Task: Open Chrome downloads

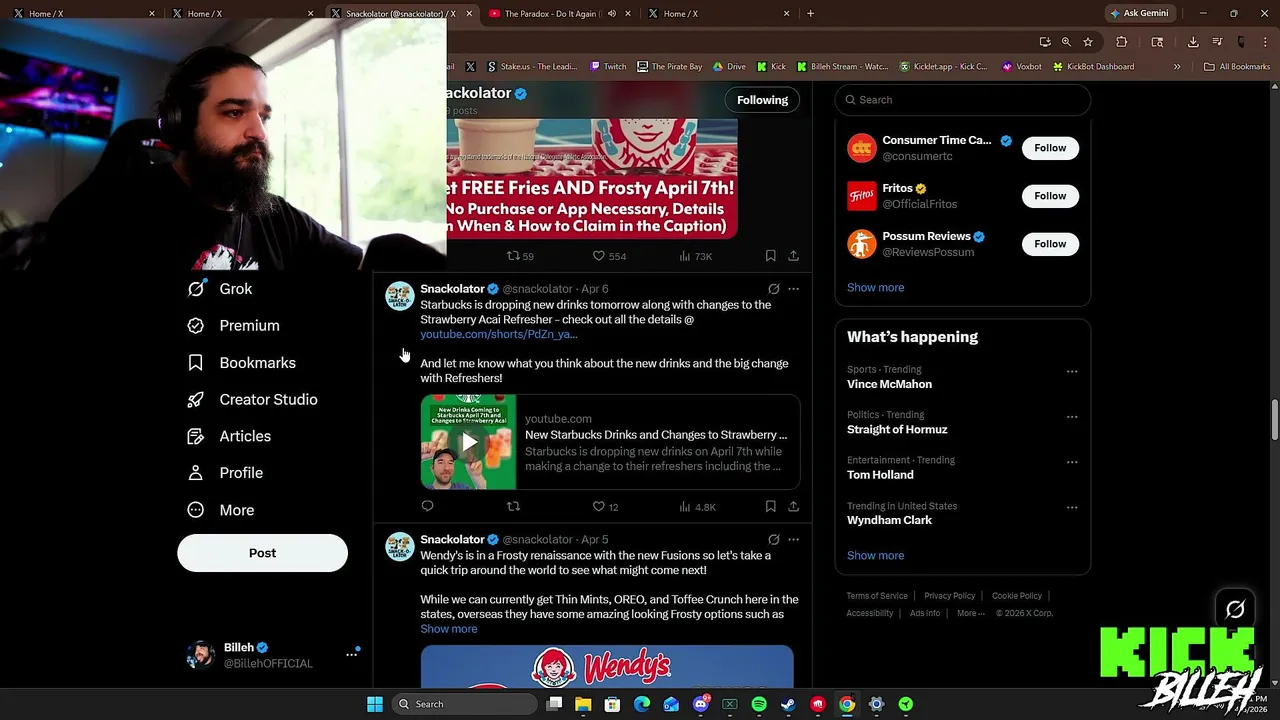Action: (1193, 42)
